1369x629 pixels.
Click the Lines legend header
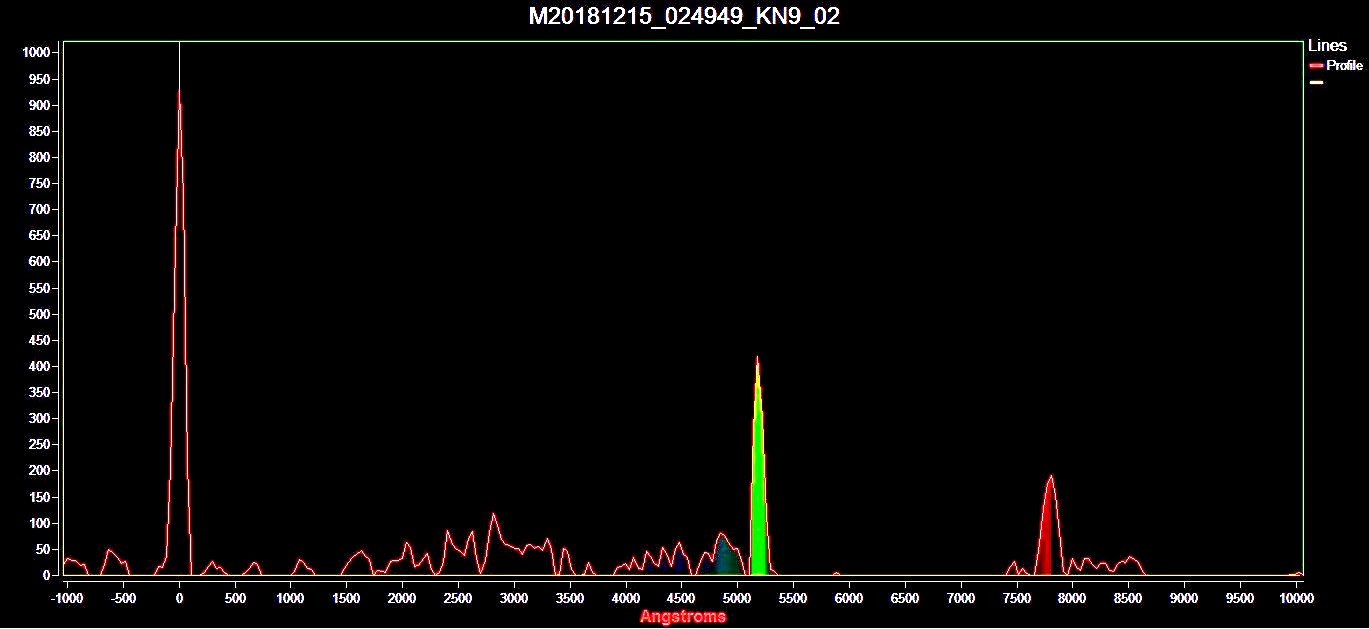coord(1327,46)
